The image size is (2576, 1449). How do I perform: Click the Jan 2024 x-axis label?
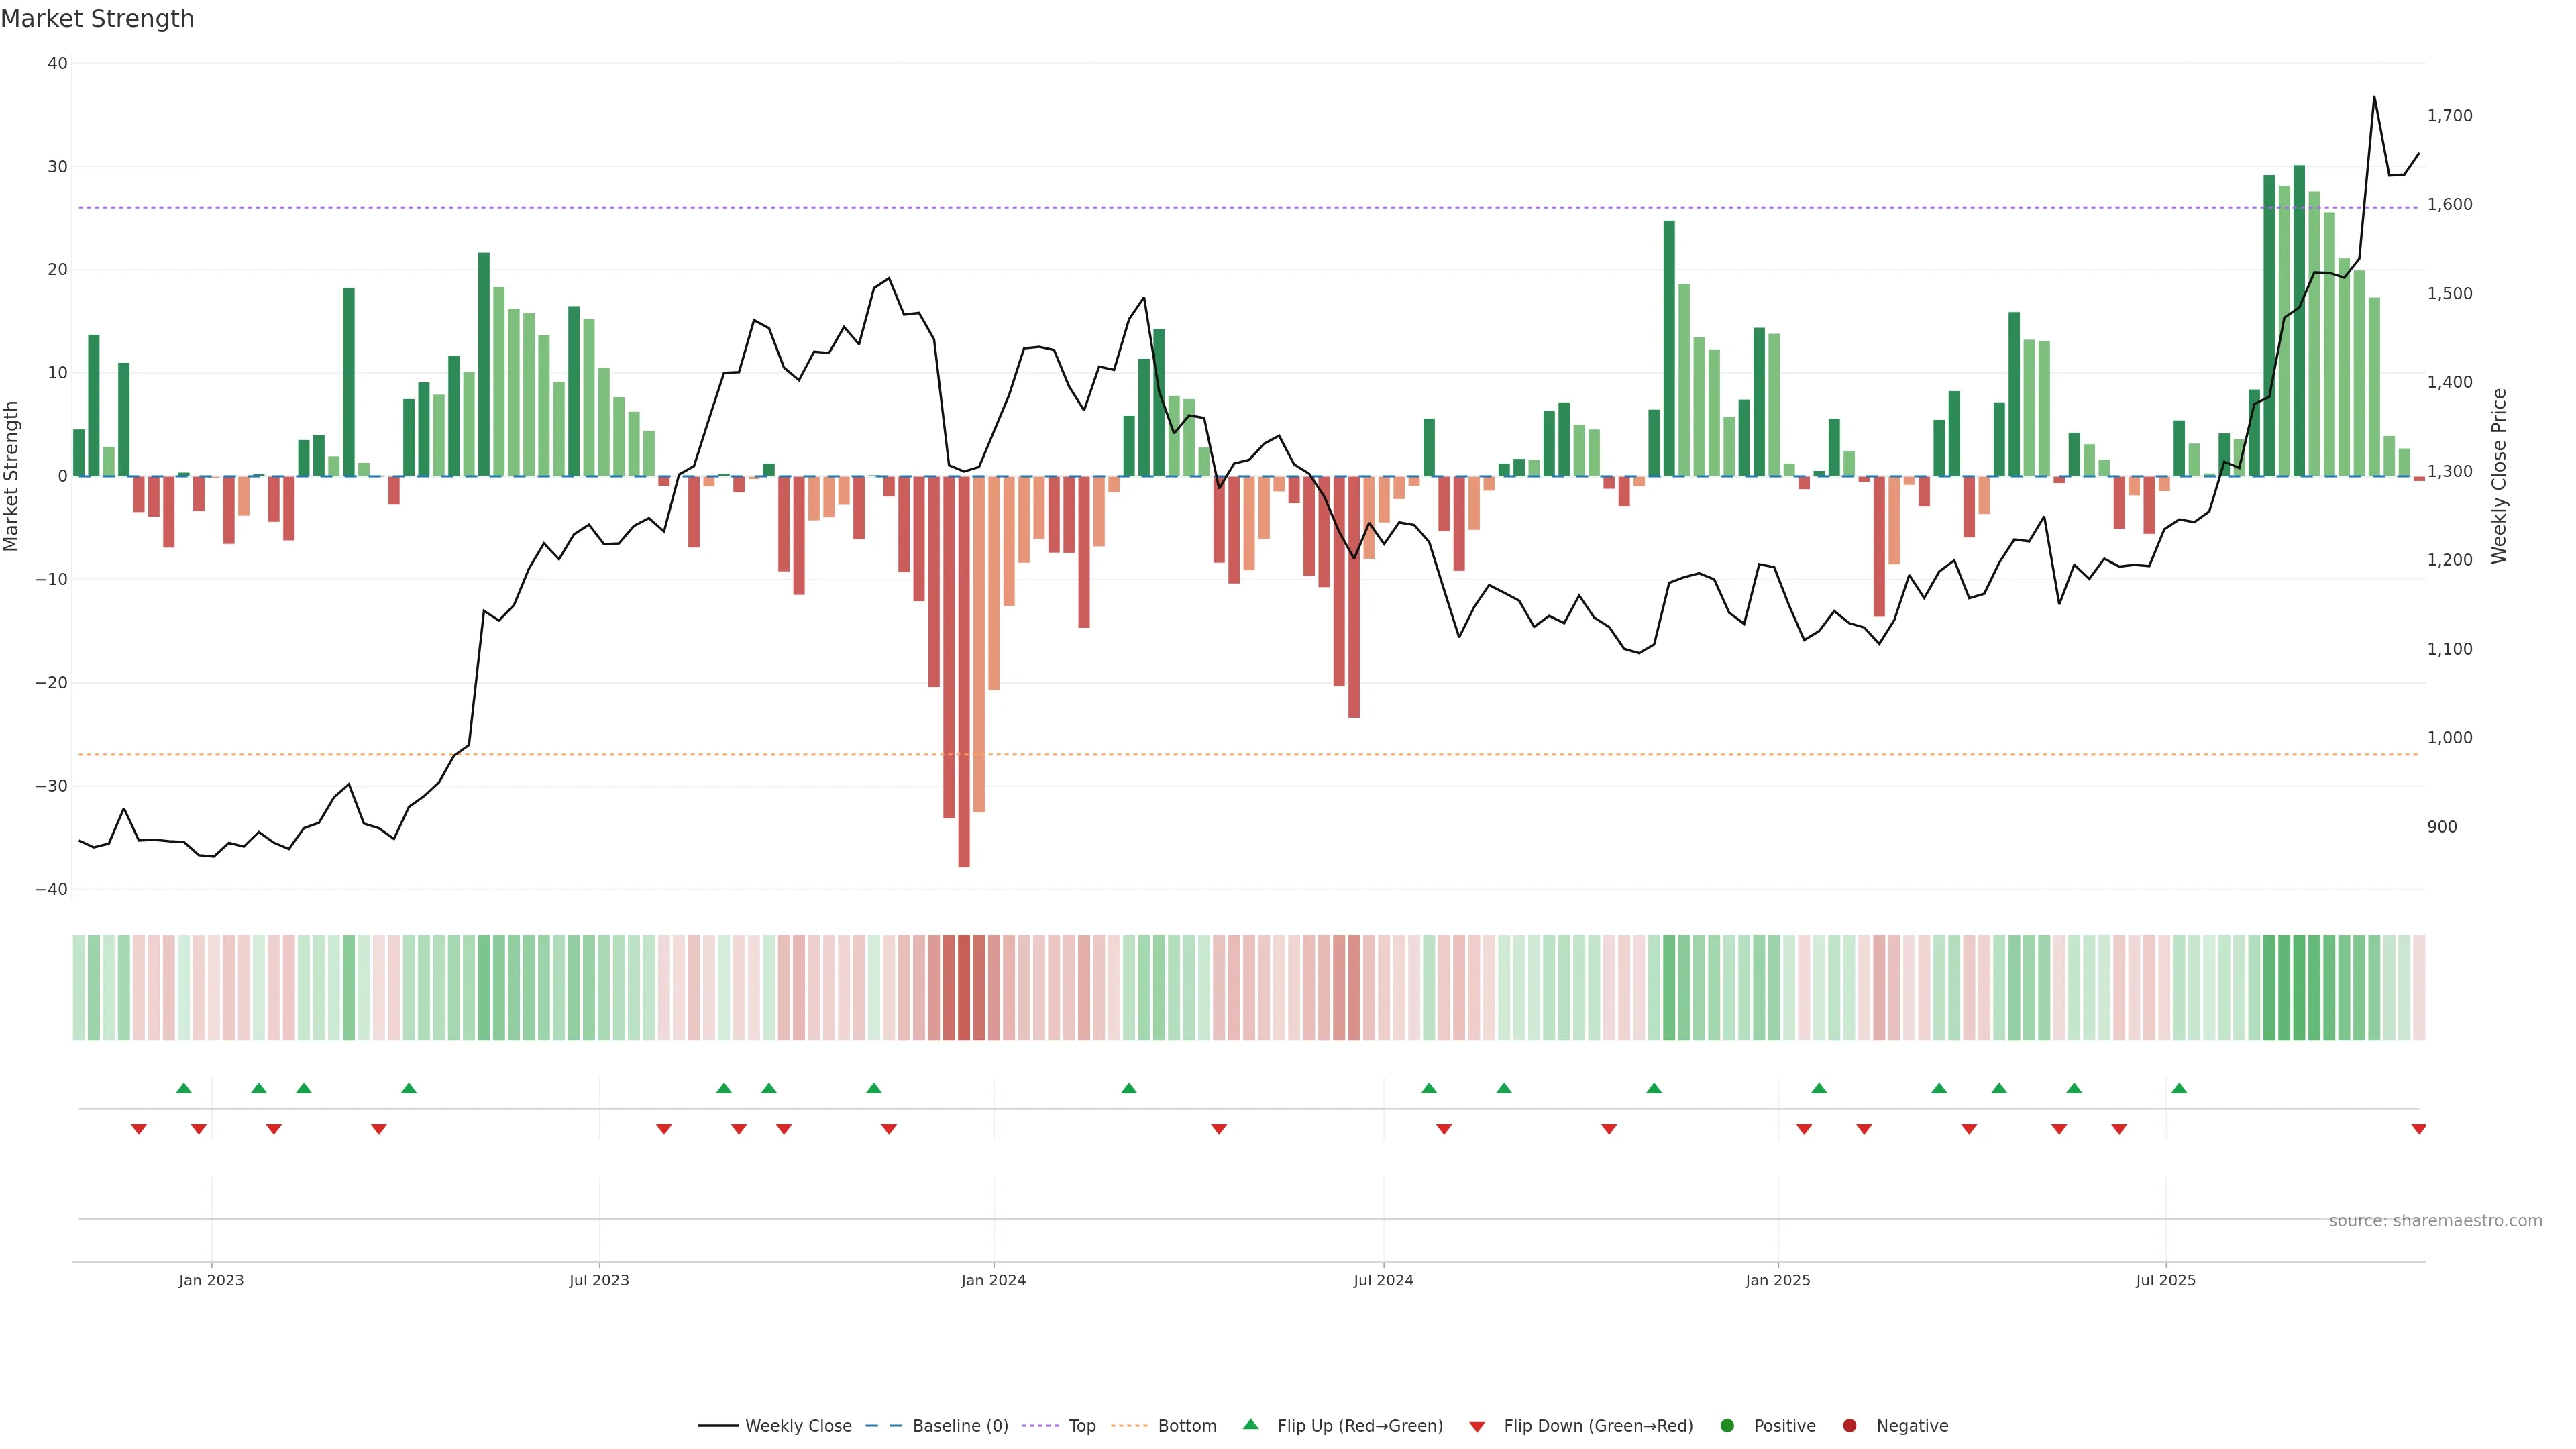[993, 1280]
